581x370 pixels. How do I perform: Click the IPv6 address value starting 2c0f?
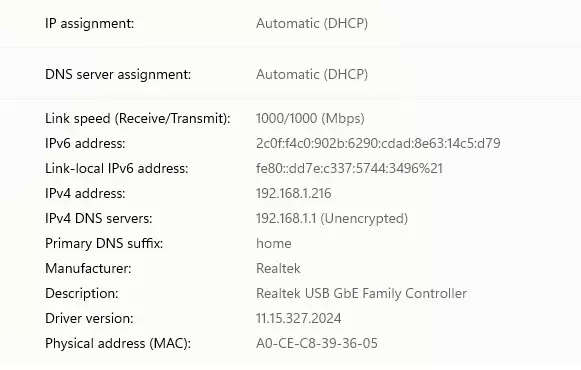[378, 143]
